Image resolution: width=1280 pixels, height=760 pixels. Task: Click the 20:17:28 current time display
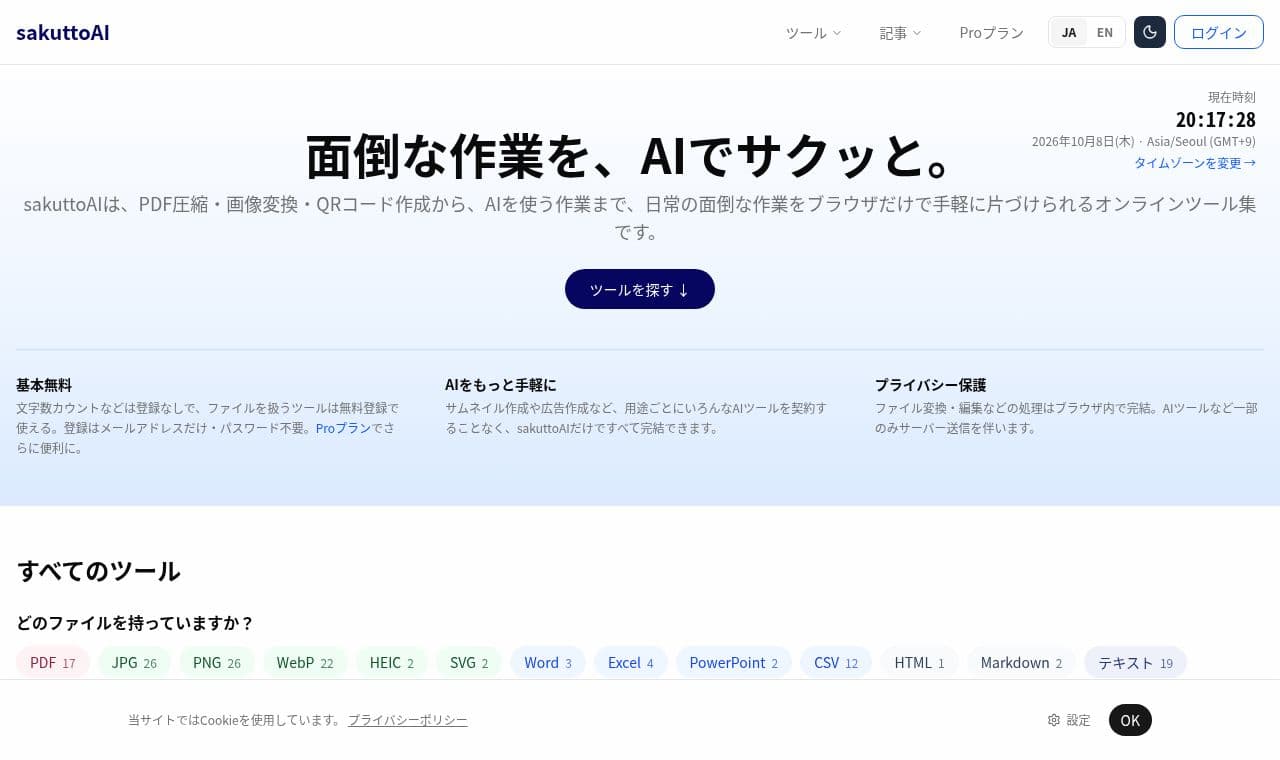tap(1215, 120)
